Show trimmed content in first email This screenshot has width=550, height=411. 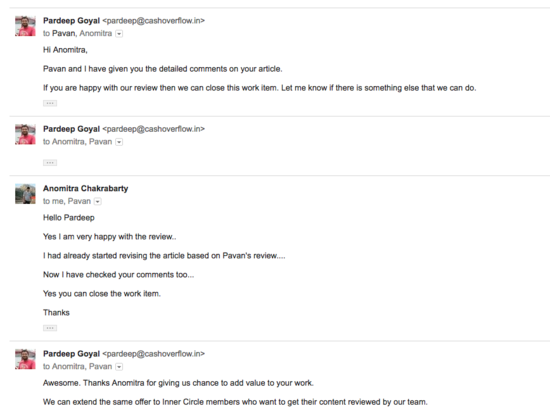(x=50, y=103)
